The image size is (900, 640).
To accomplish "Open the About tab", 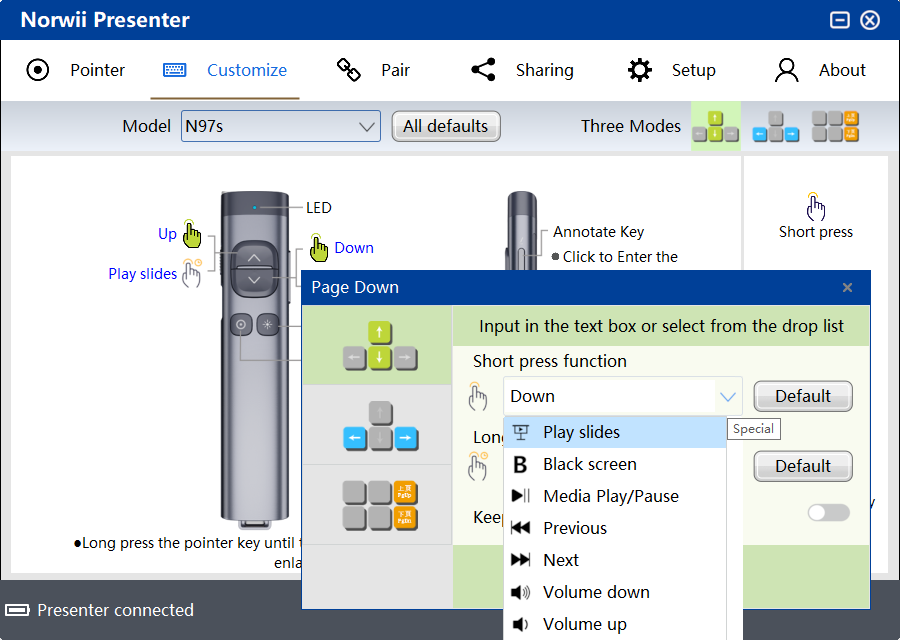I will point(820,70).
